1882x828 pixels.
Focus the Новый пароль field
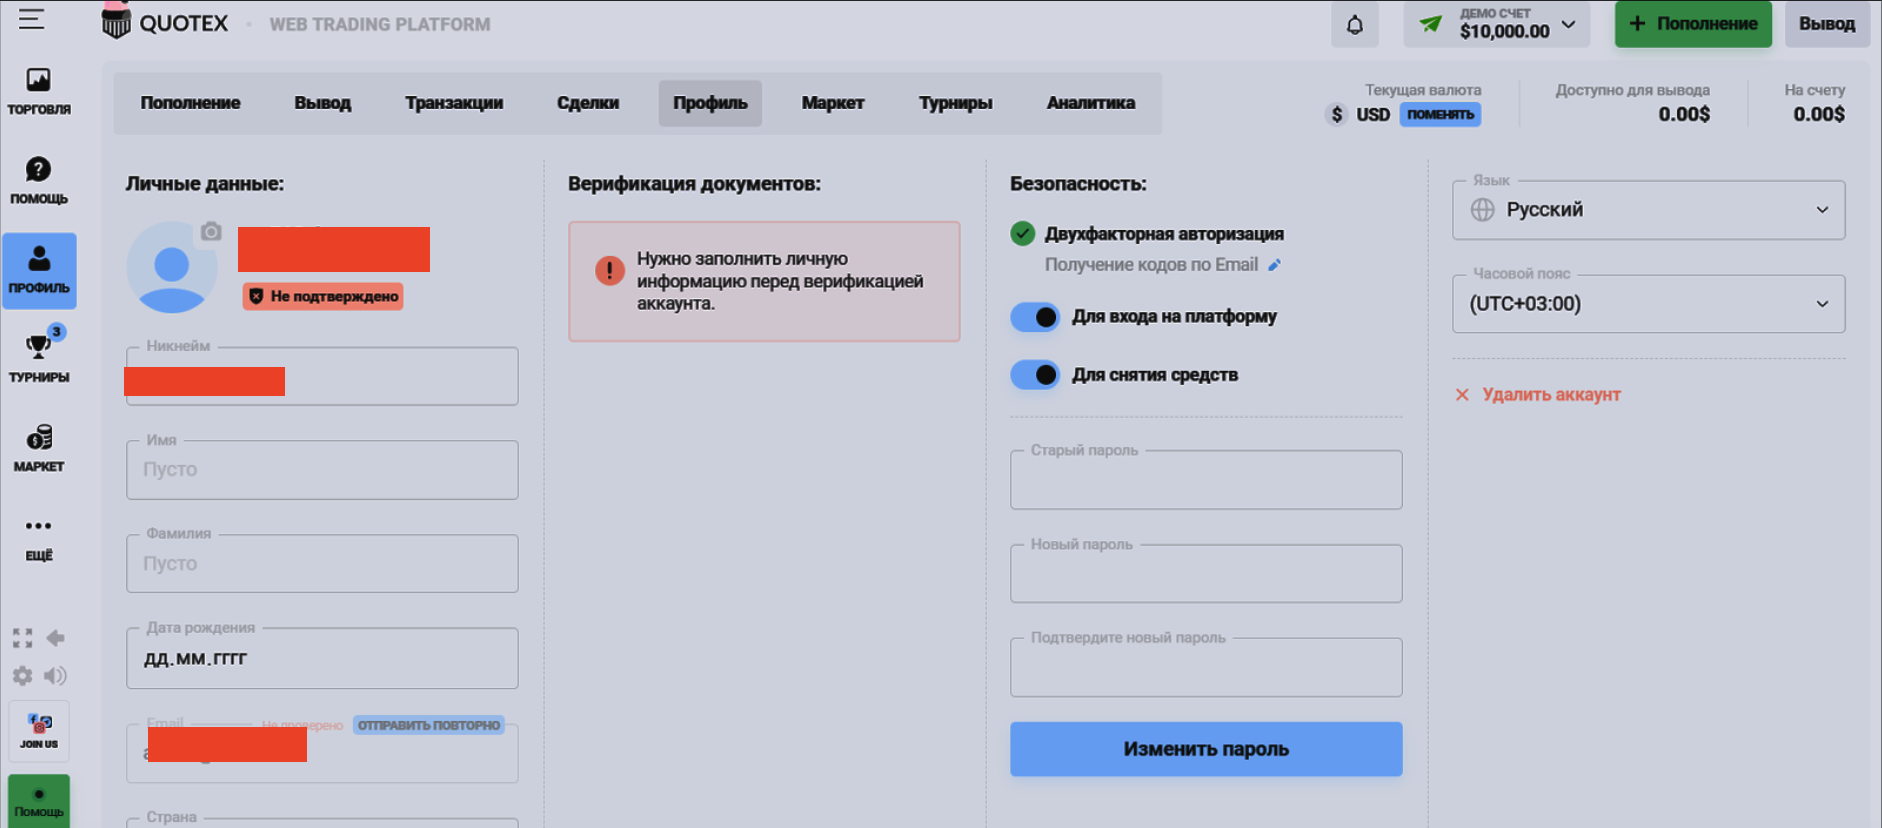coord(1206,573)
